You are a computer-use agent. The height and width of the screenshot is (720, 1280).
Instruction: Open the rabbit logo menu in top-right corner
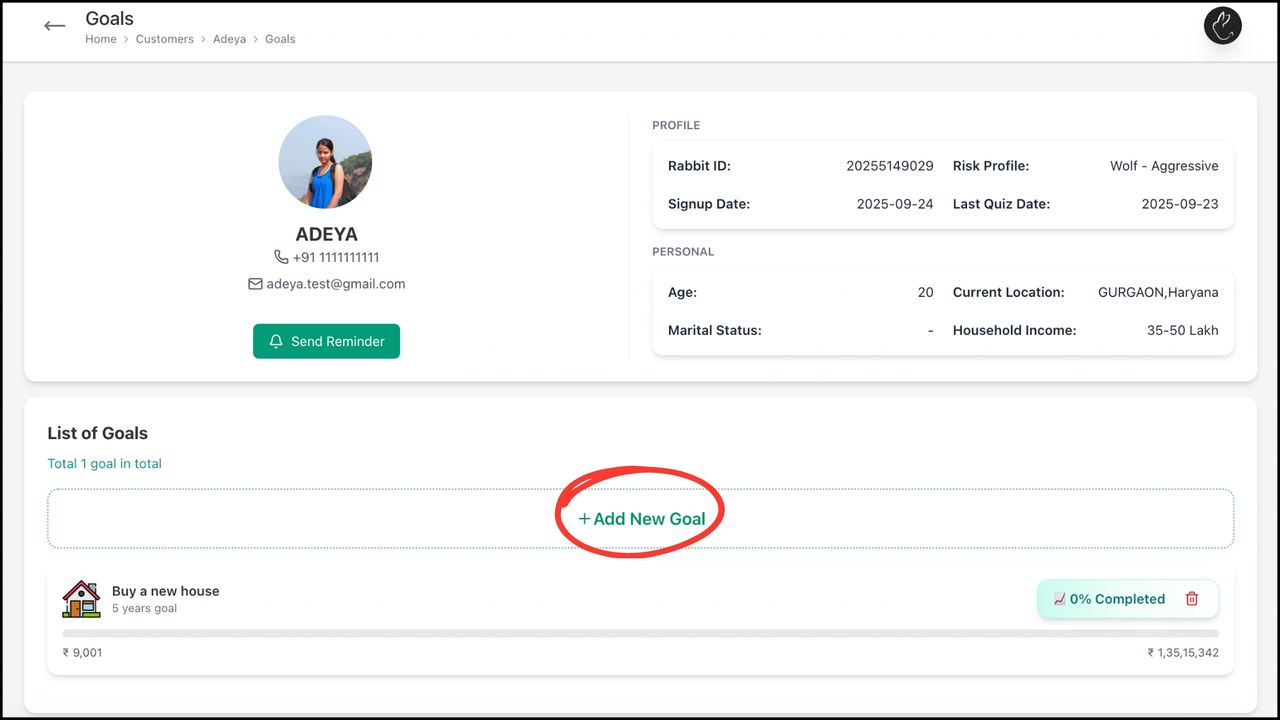(x=1222, y=26)
